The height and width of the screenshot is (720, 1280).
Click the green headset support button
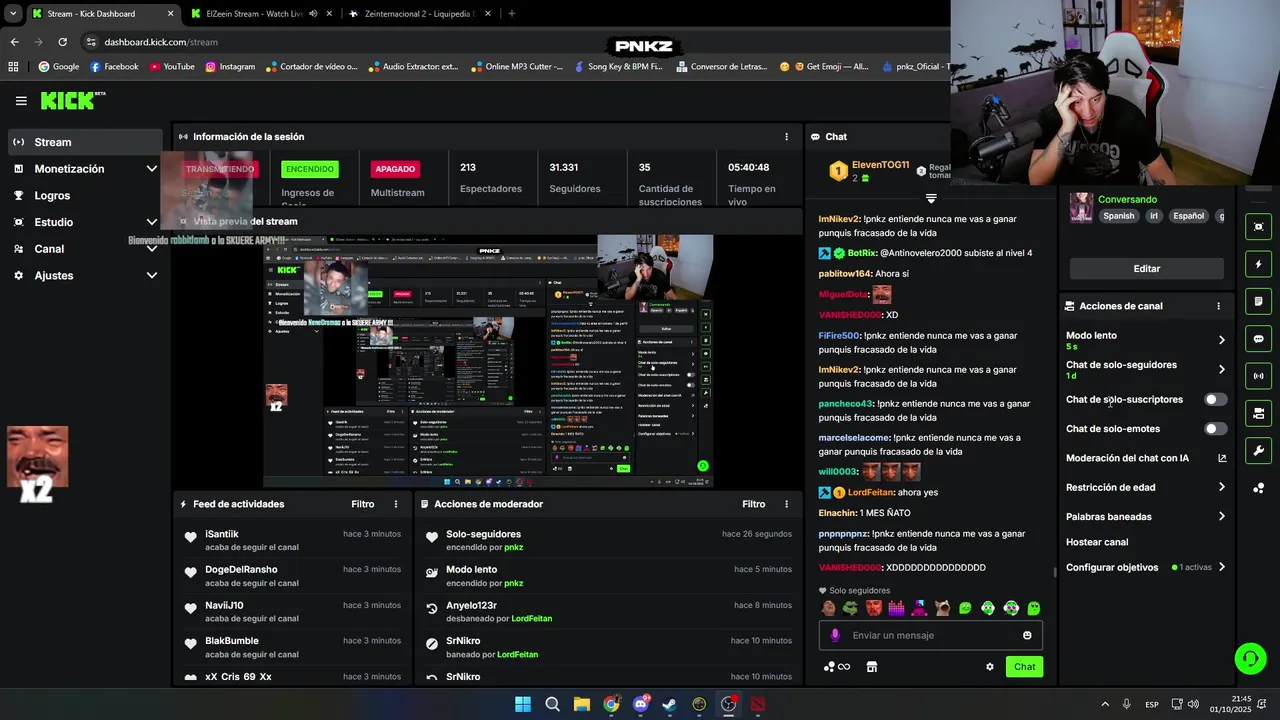[1250, 658]
